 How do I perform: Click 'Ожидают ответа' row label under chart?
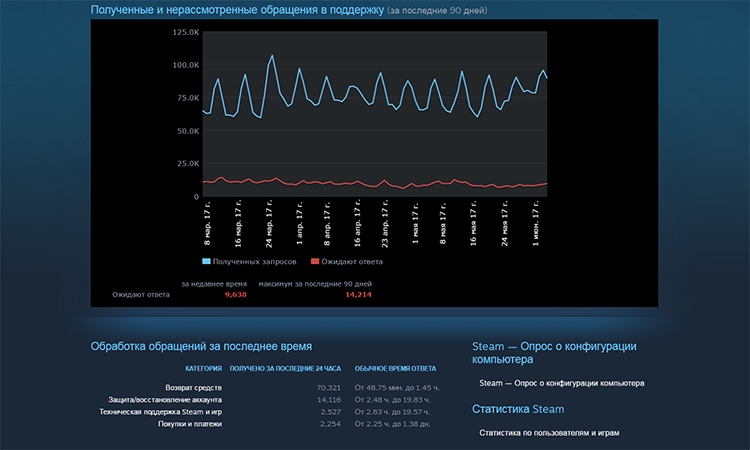[141, 295]
